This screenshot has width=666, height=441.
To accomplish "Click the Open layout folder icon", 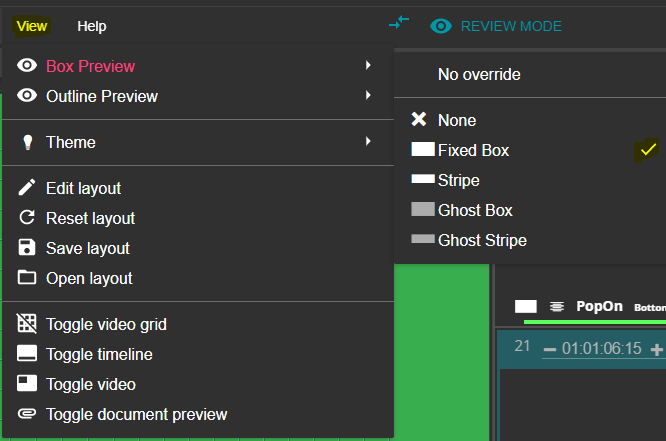I will (27, 278).
